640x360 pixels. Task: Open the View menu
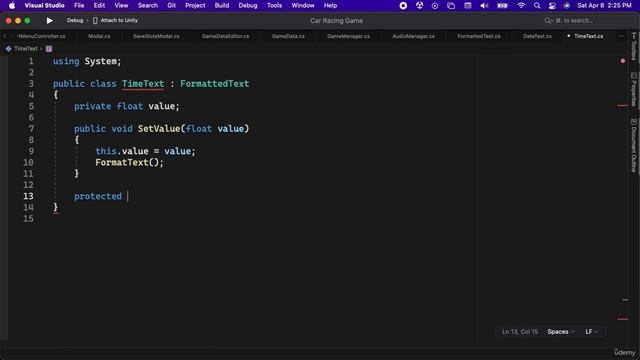(x=121, y=5)
